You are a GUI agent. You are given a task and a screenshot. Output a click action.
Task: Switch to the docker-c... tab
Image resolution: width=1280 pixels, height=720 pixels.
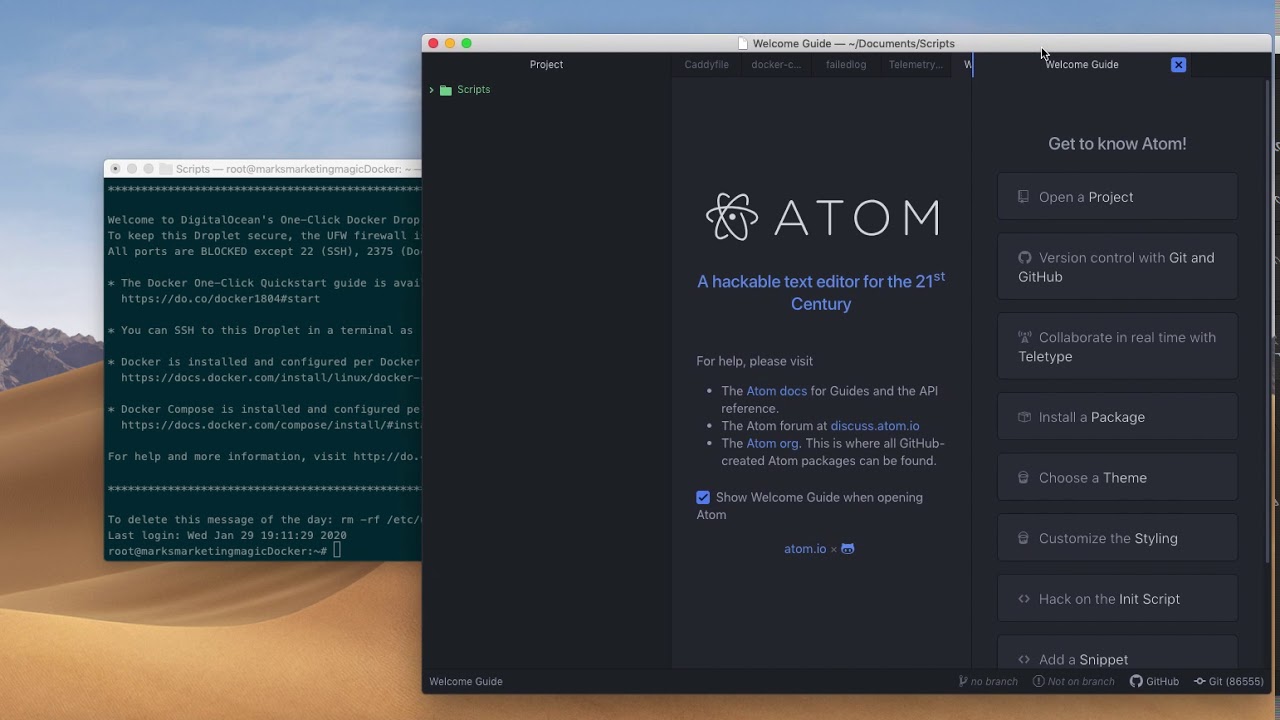point(776,64)
